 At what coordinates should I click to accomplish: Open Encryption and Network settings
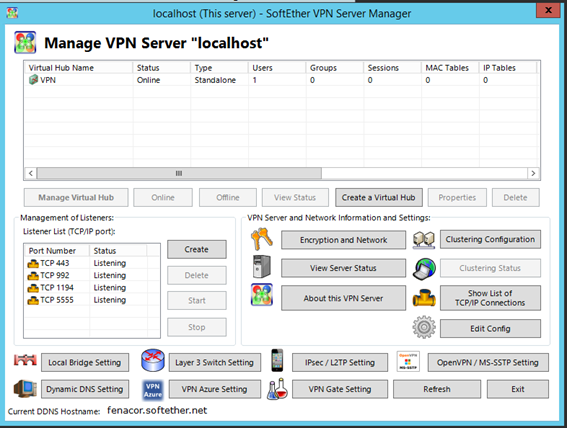pos(344,240)
